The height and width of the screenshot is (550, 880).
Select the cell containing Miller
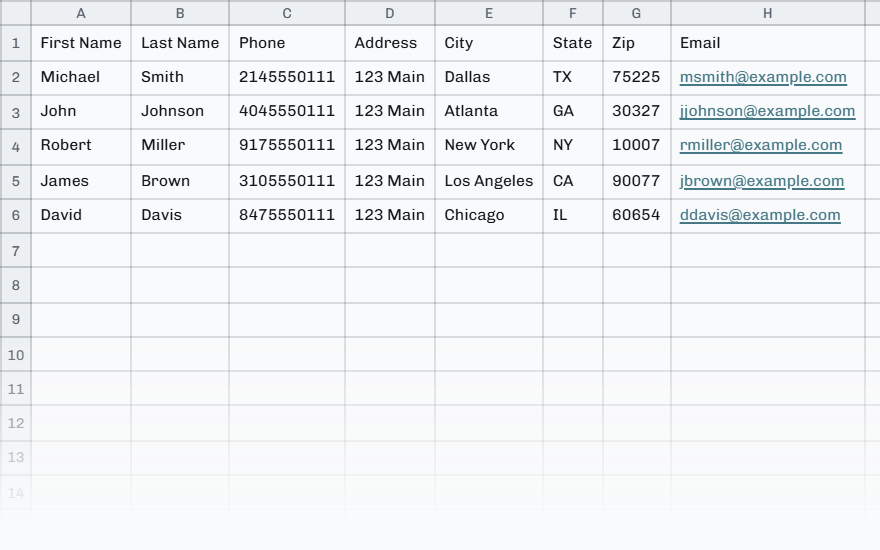tap(180, 146)
